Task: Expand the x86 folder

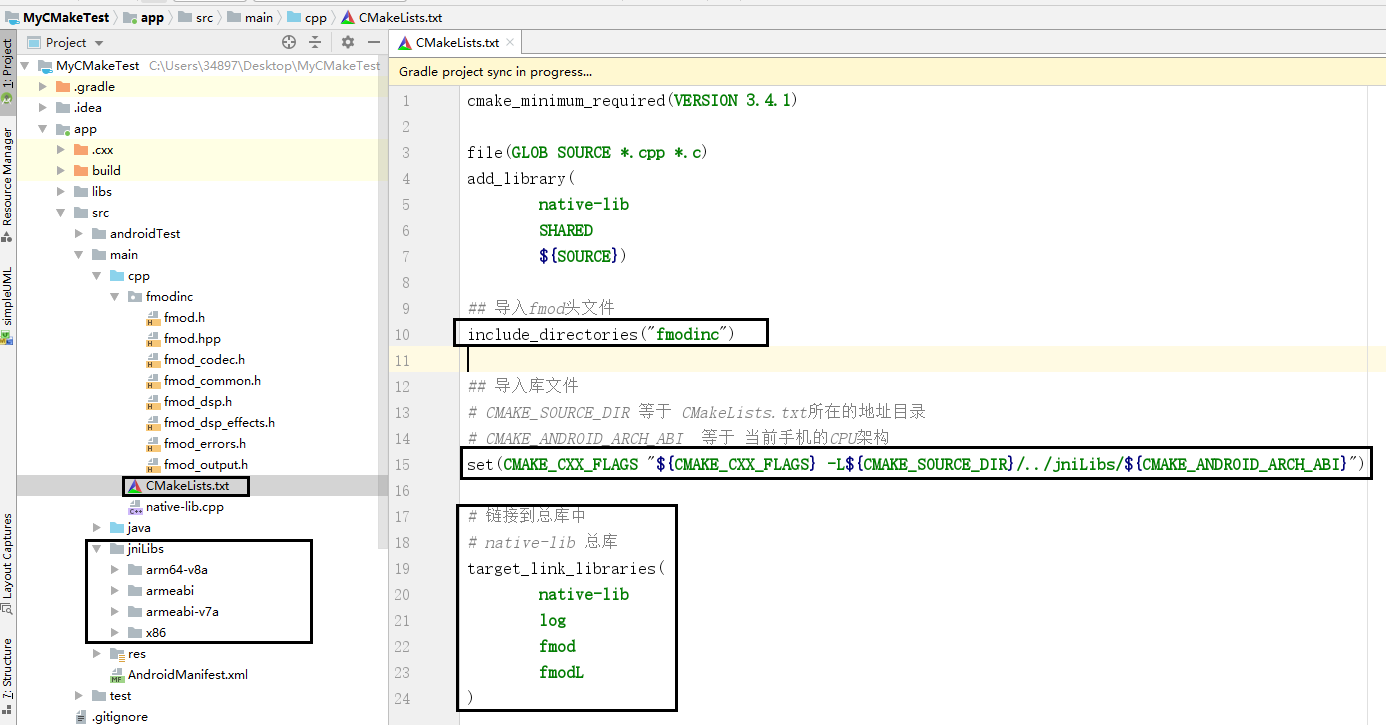Action: pyautogui.click(x=115, y=633)
